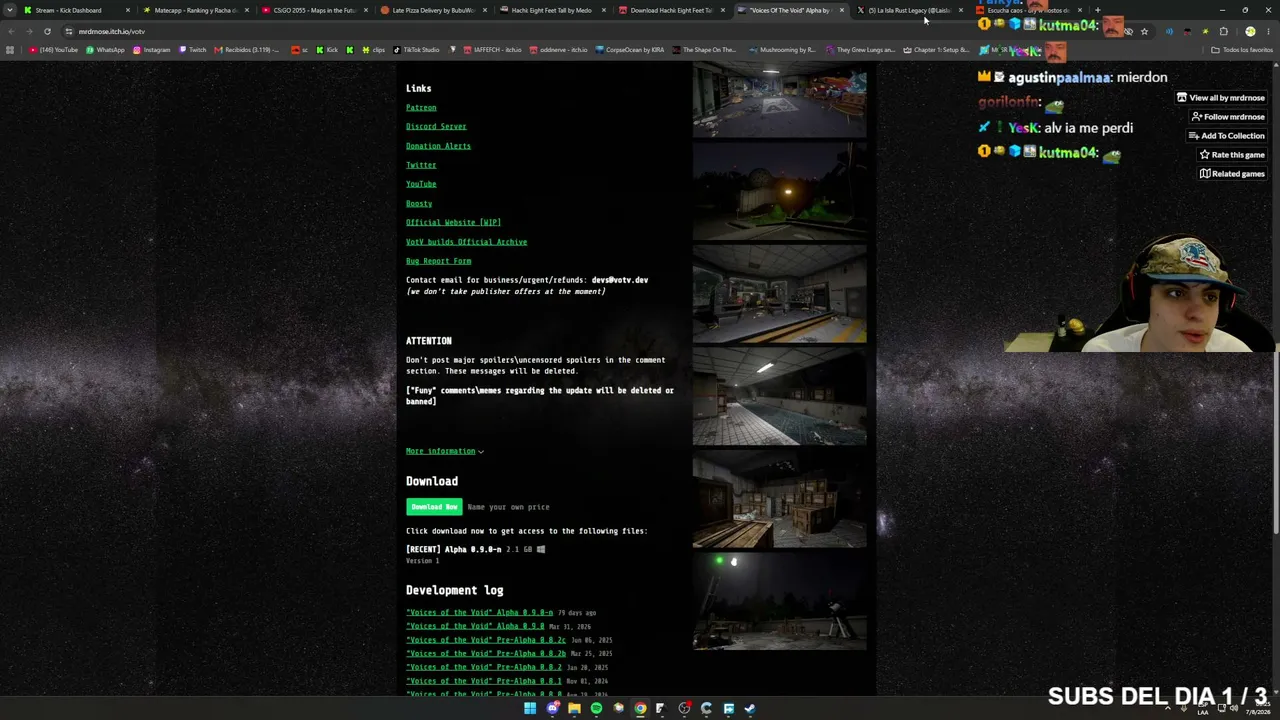Viewport: 1280px width, 720px height.
Task: Expand the More information section
Action: (x=445, y=451)
